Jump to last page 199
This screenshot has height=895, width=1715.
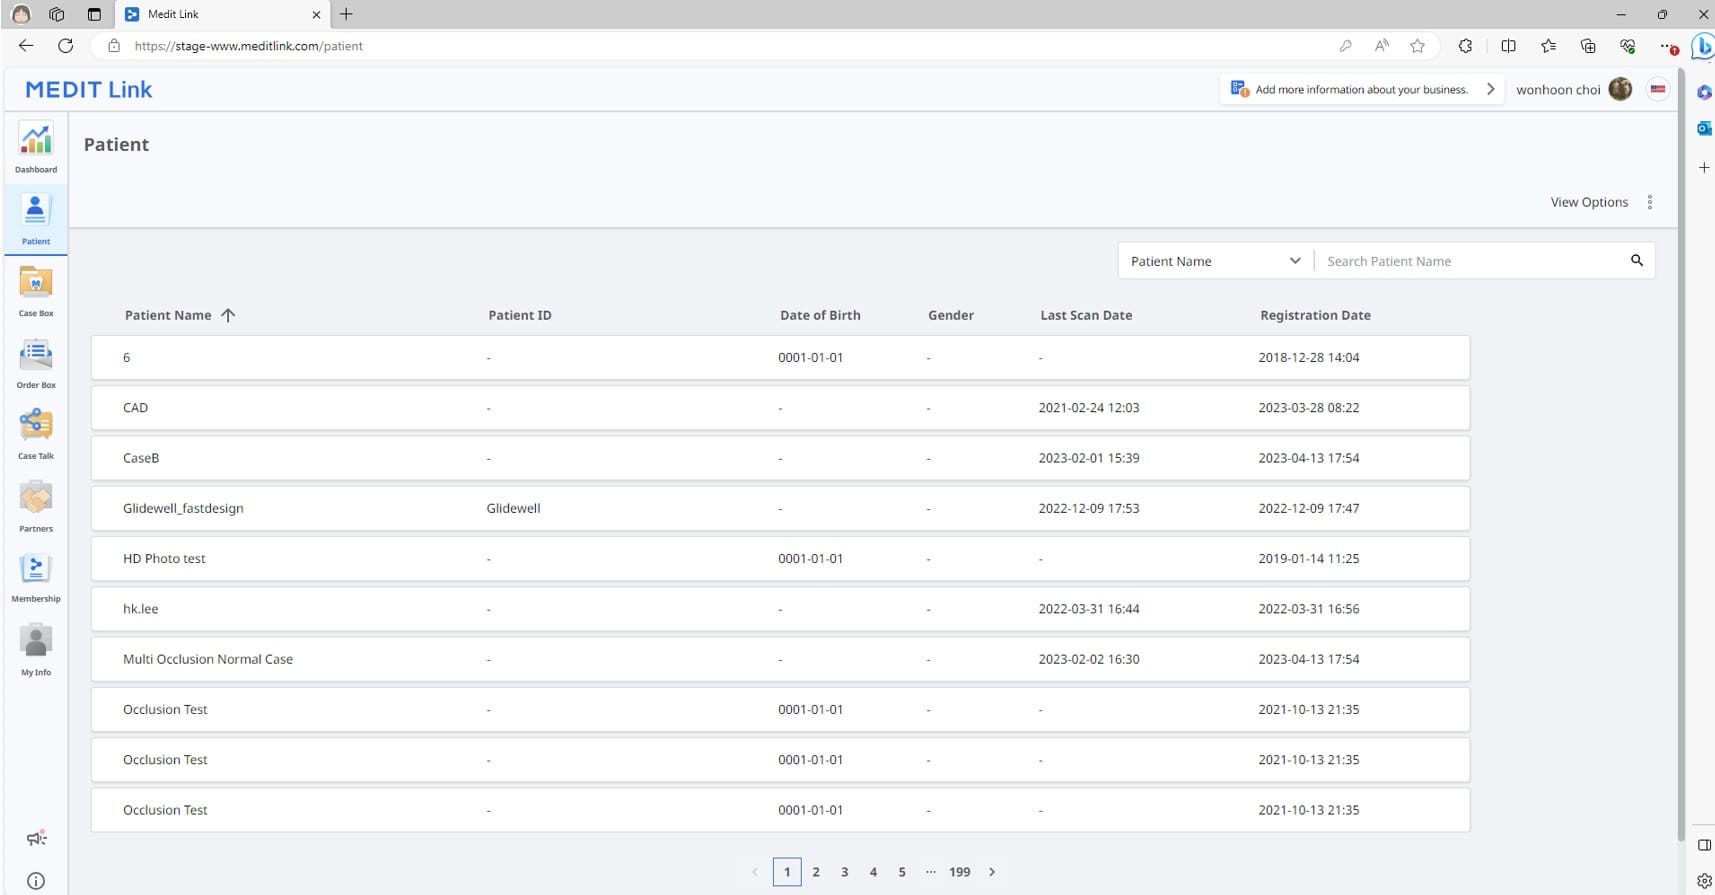point(959,872)
